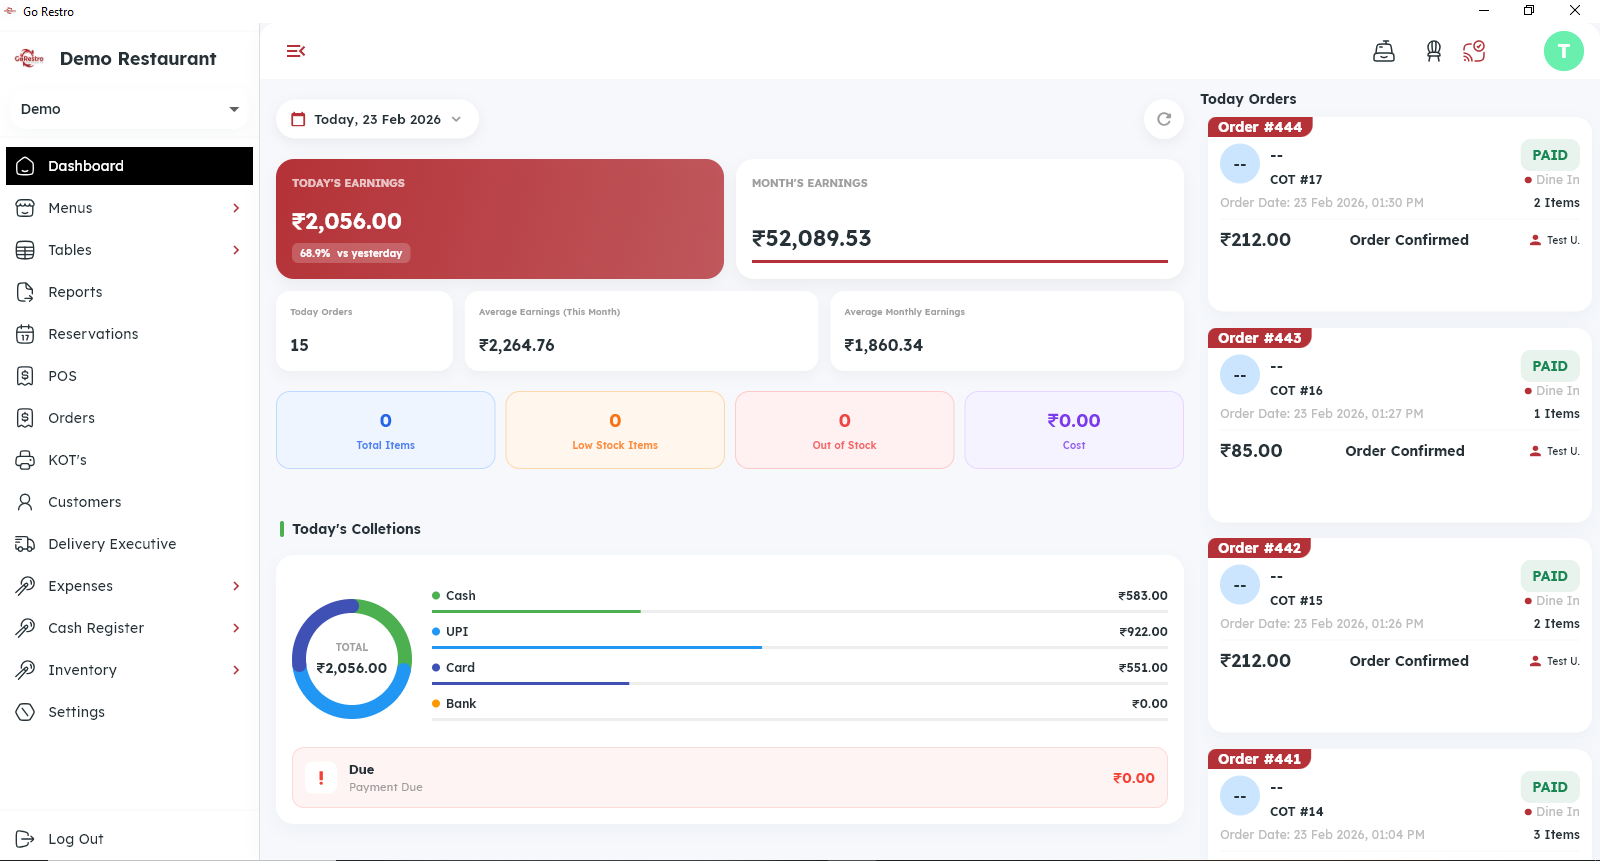This screenshot has width=1600, height=861.
Task: Click the POS icon in sidebar
Action: click(x=26, y=376)
